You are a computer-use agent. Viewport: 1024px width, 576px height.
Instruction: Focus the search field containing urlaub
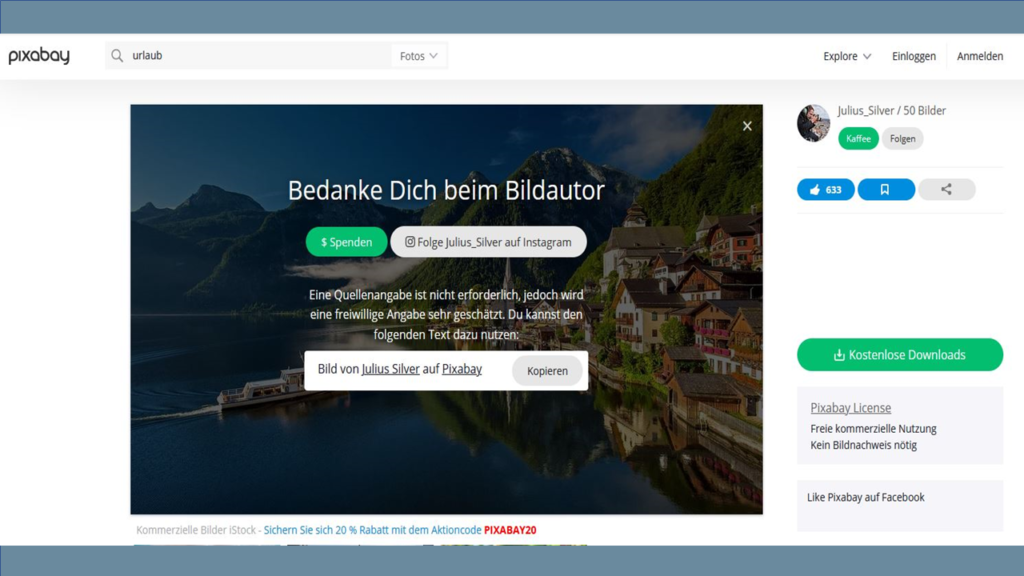click(258, 56)
